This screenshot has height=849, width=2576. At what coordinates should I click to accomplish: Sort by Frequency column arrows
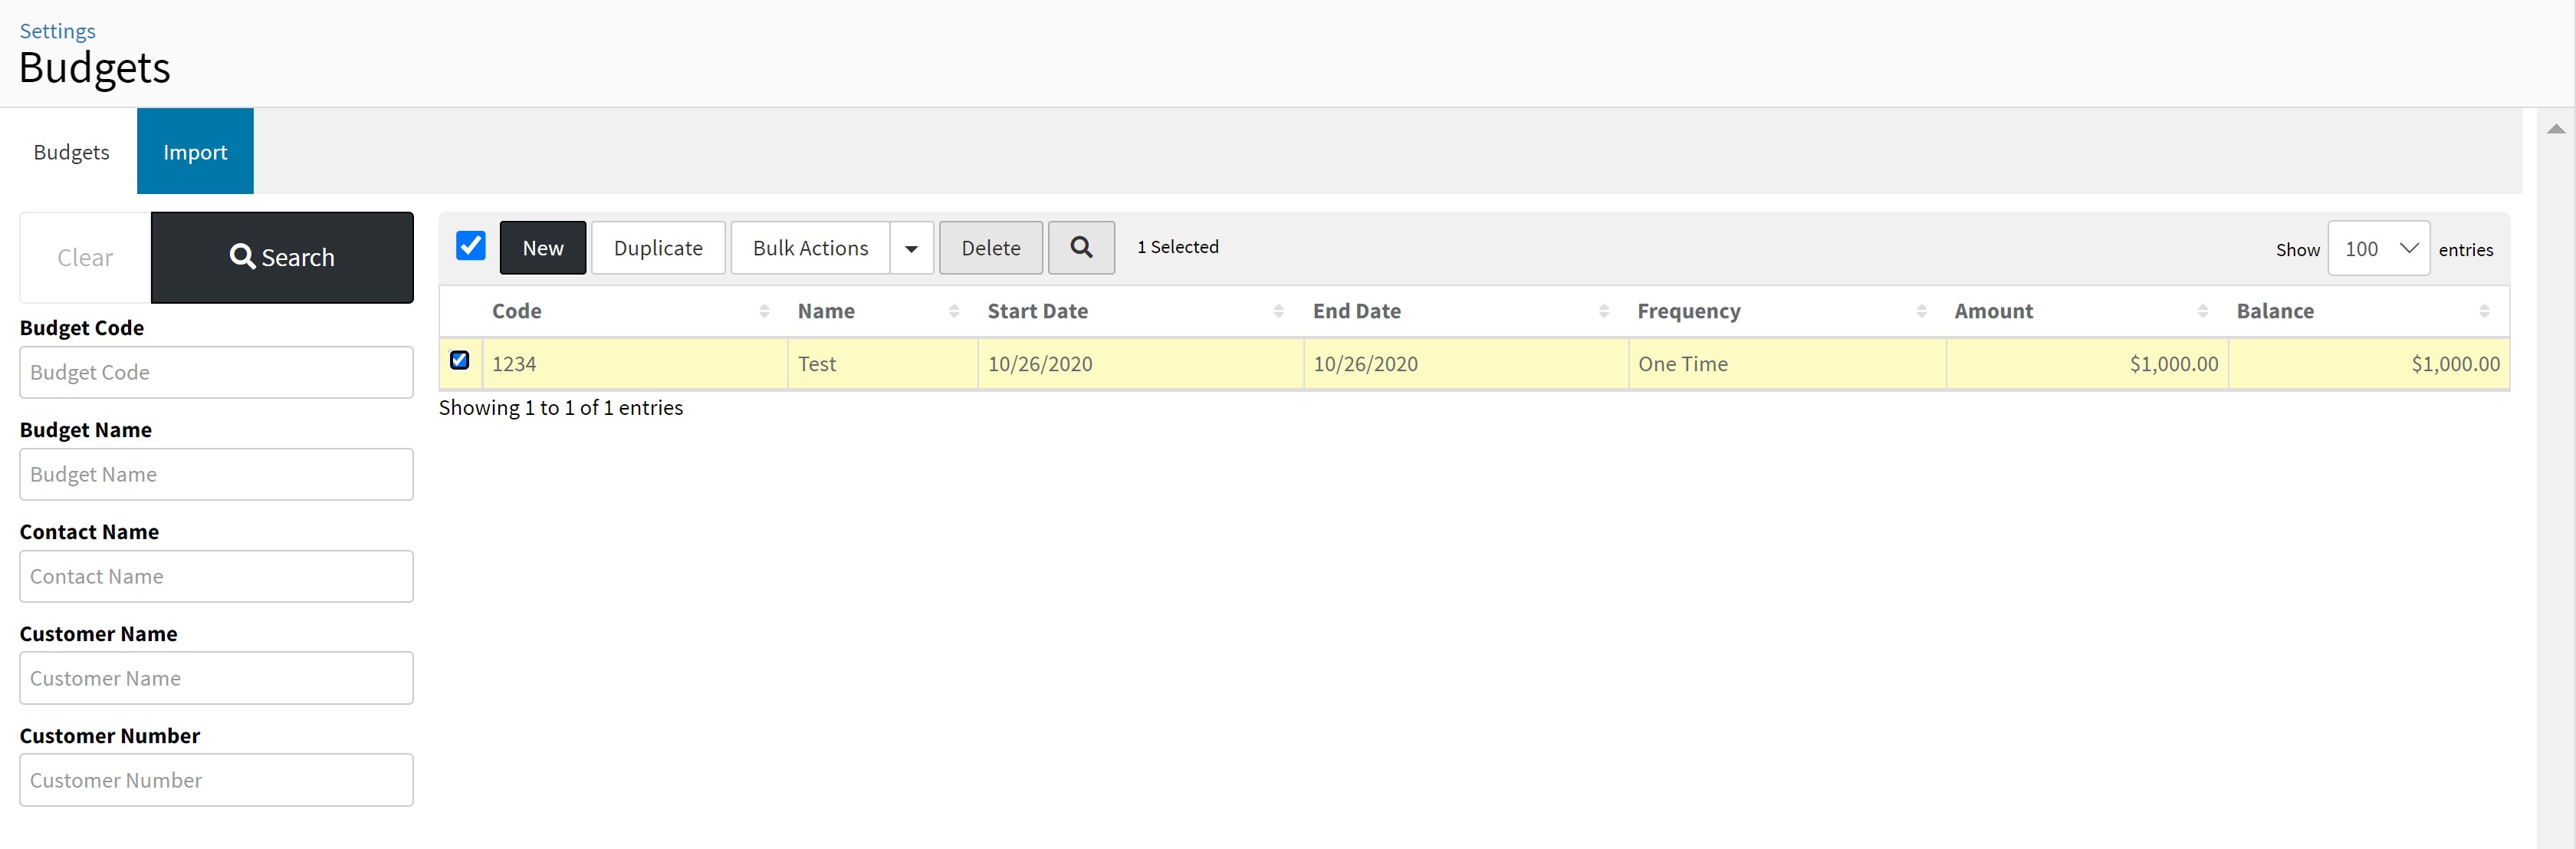tap(1921, 311)
